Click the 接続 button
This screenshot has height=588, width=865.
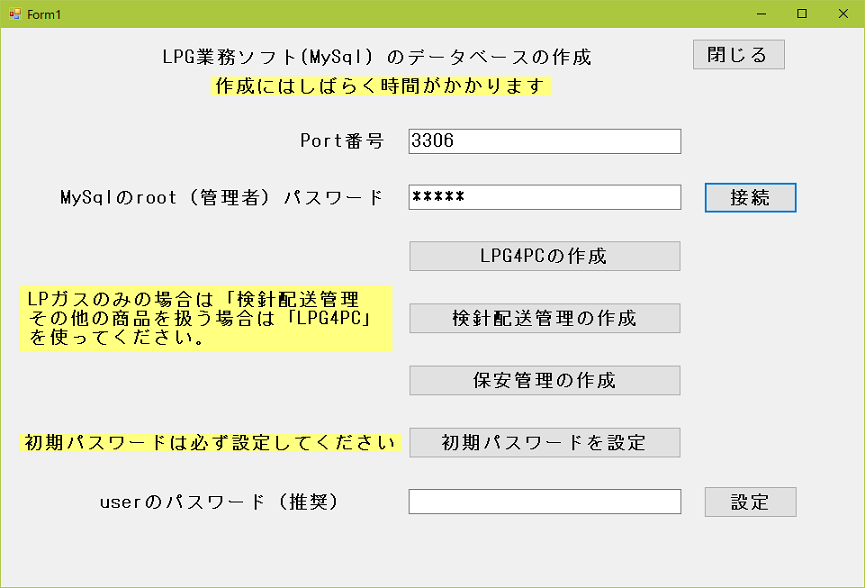(x=750, y=197)
